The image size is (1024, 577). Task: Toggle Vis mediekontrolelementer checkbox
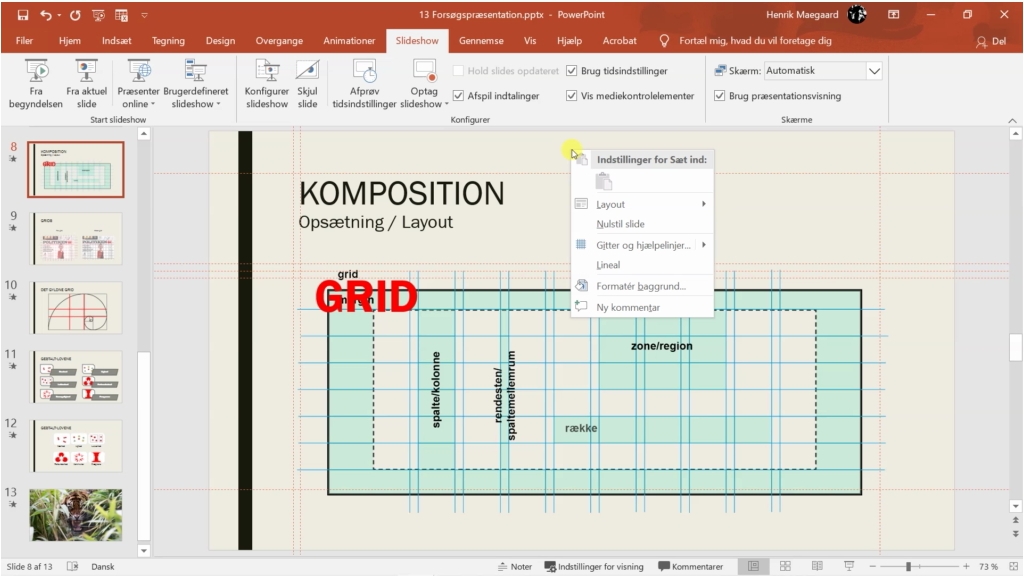tap(571, 95)
